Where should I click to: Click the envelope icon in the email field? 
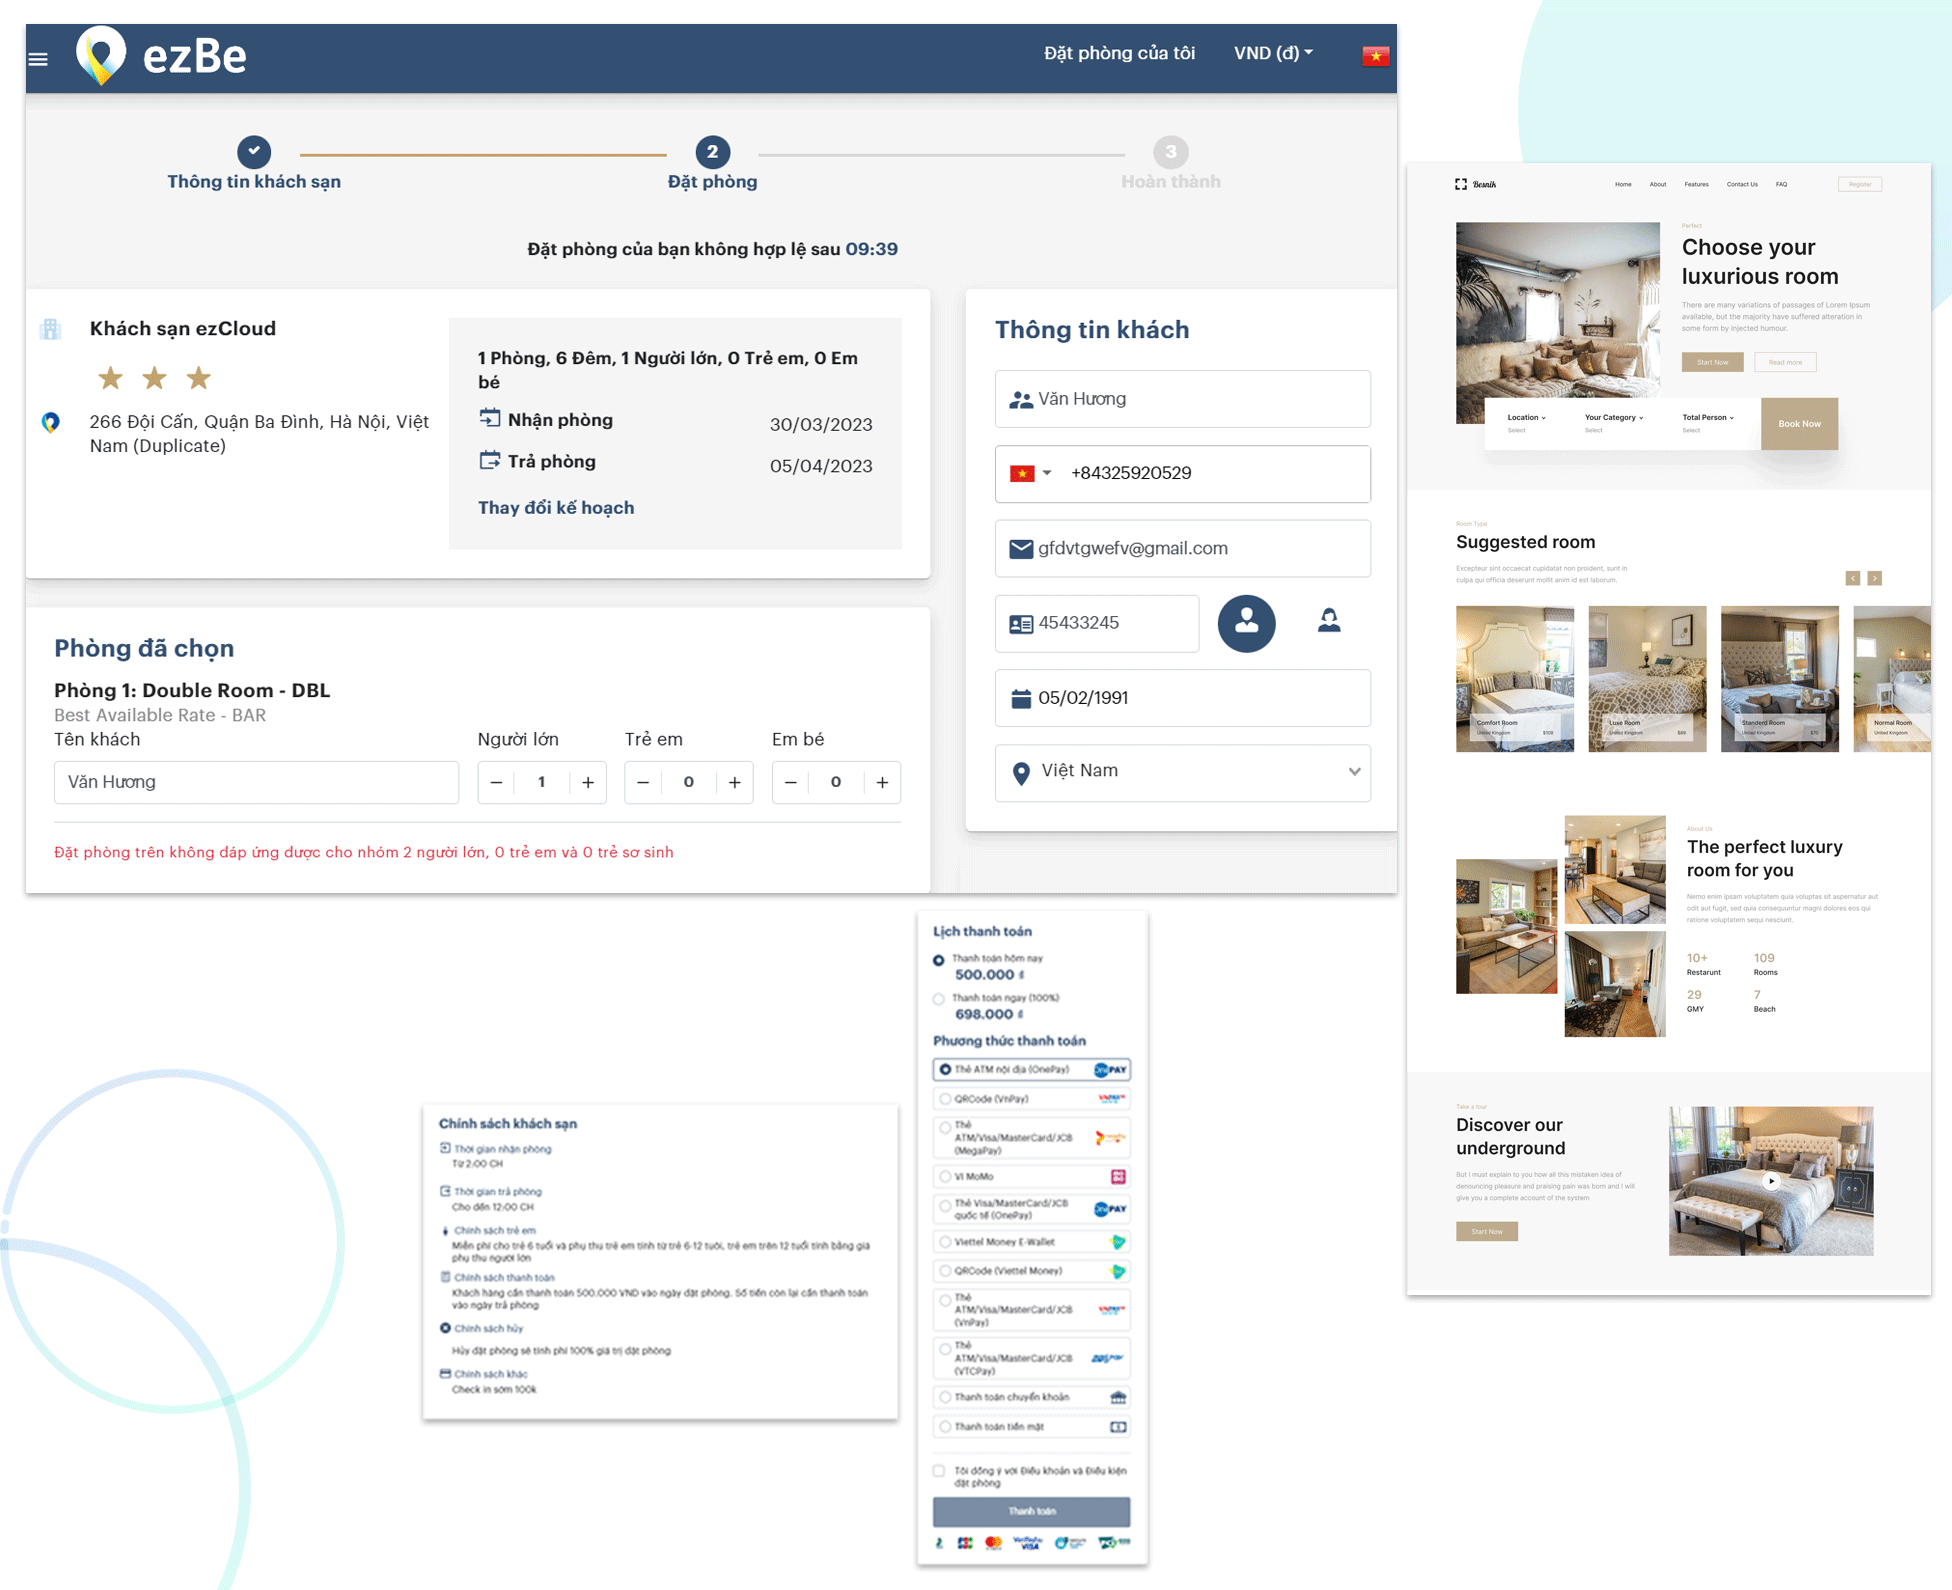(1021, 549)
